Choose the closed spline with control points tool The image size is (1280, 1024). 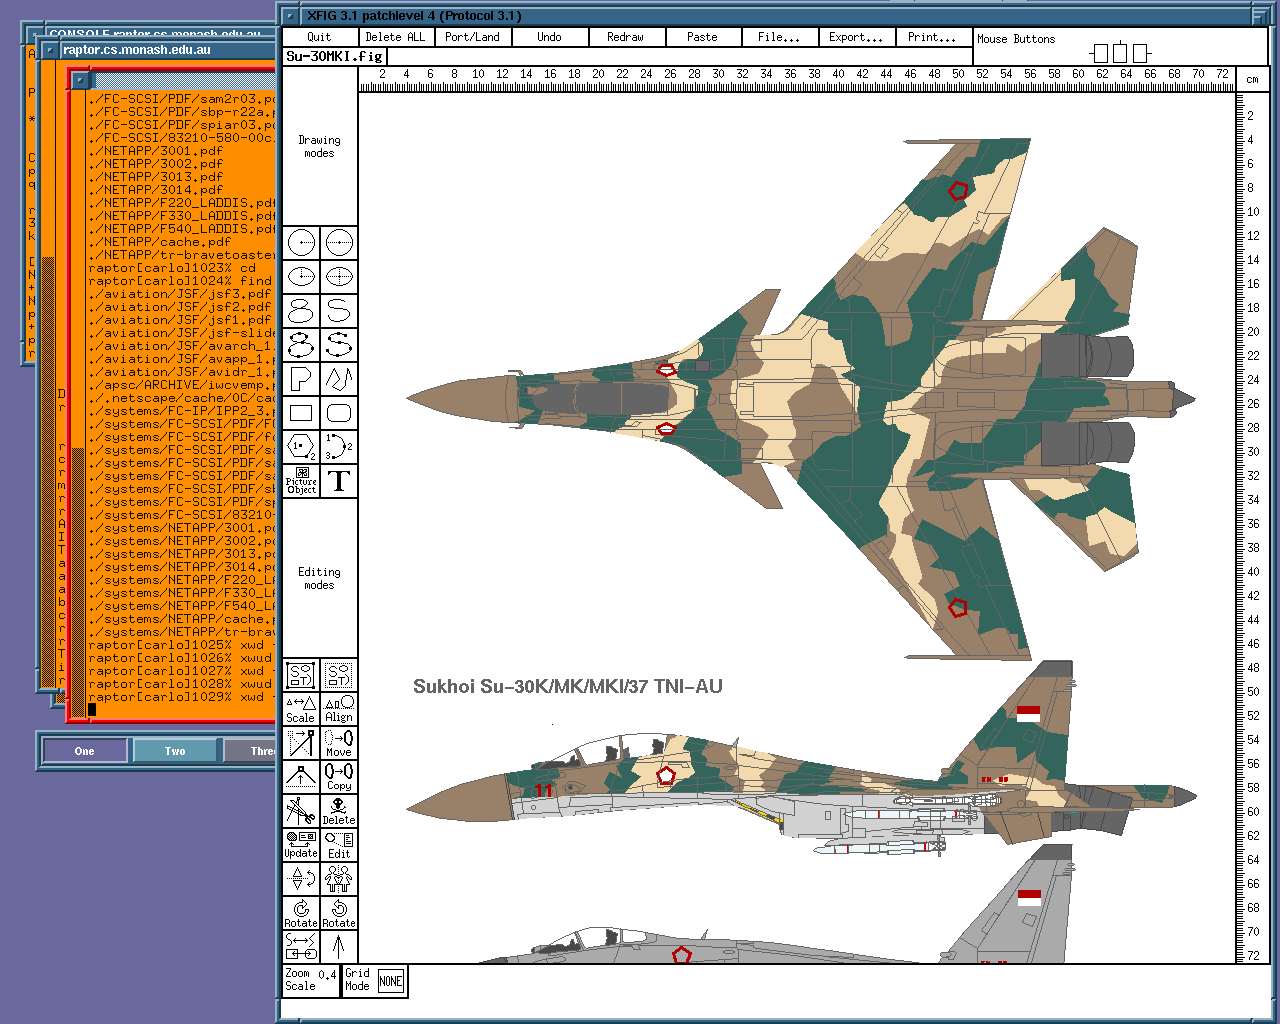click(302, 345)
